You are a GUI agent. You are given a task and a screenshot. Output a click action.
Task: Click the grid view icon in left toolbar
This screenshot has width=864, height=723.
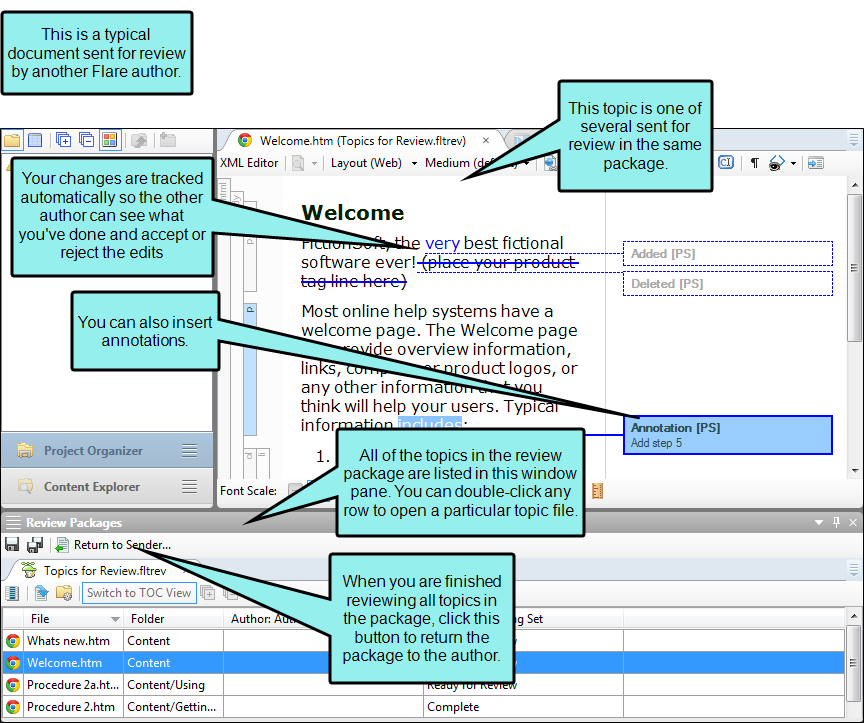click(x=35, y=141)
